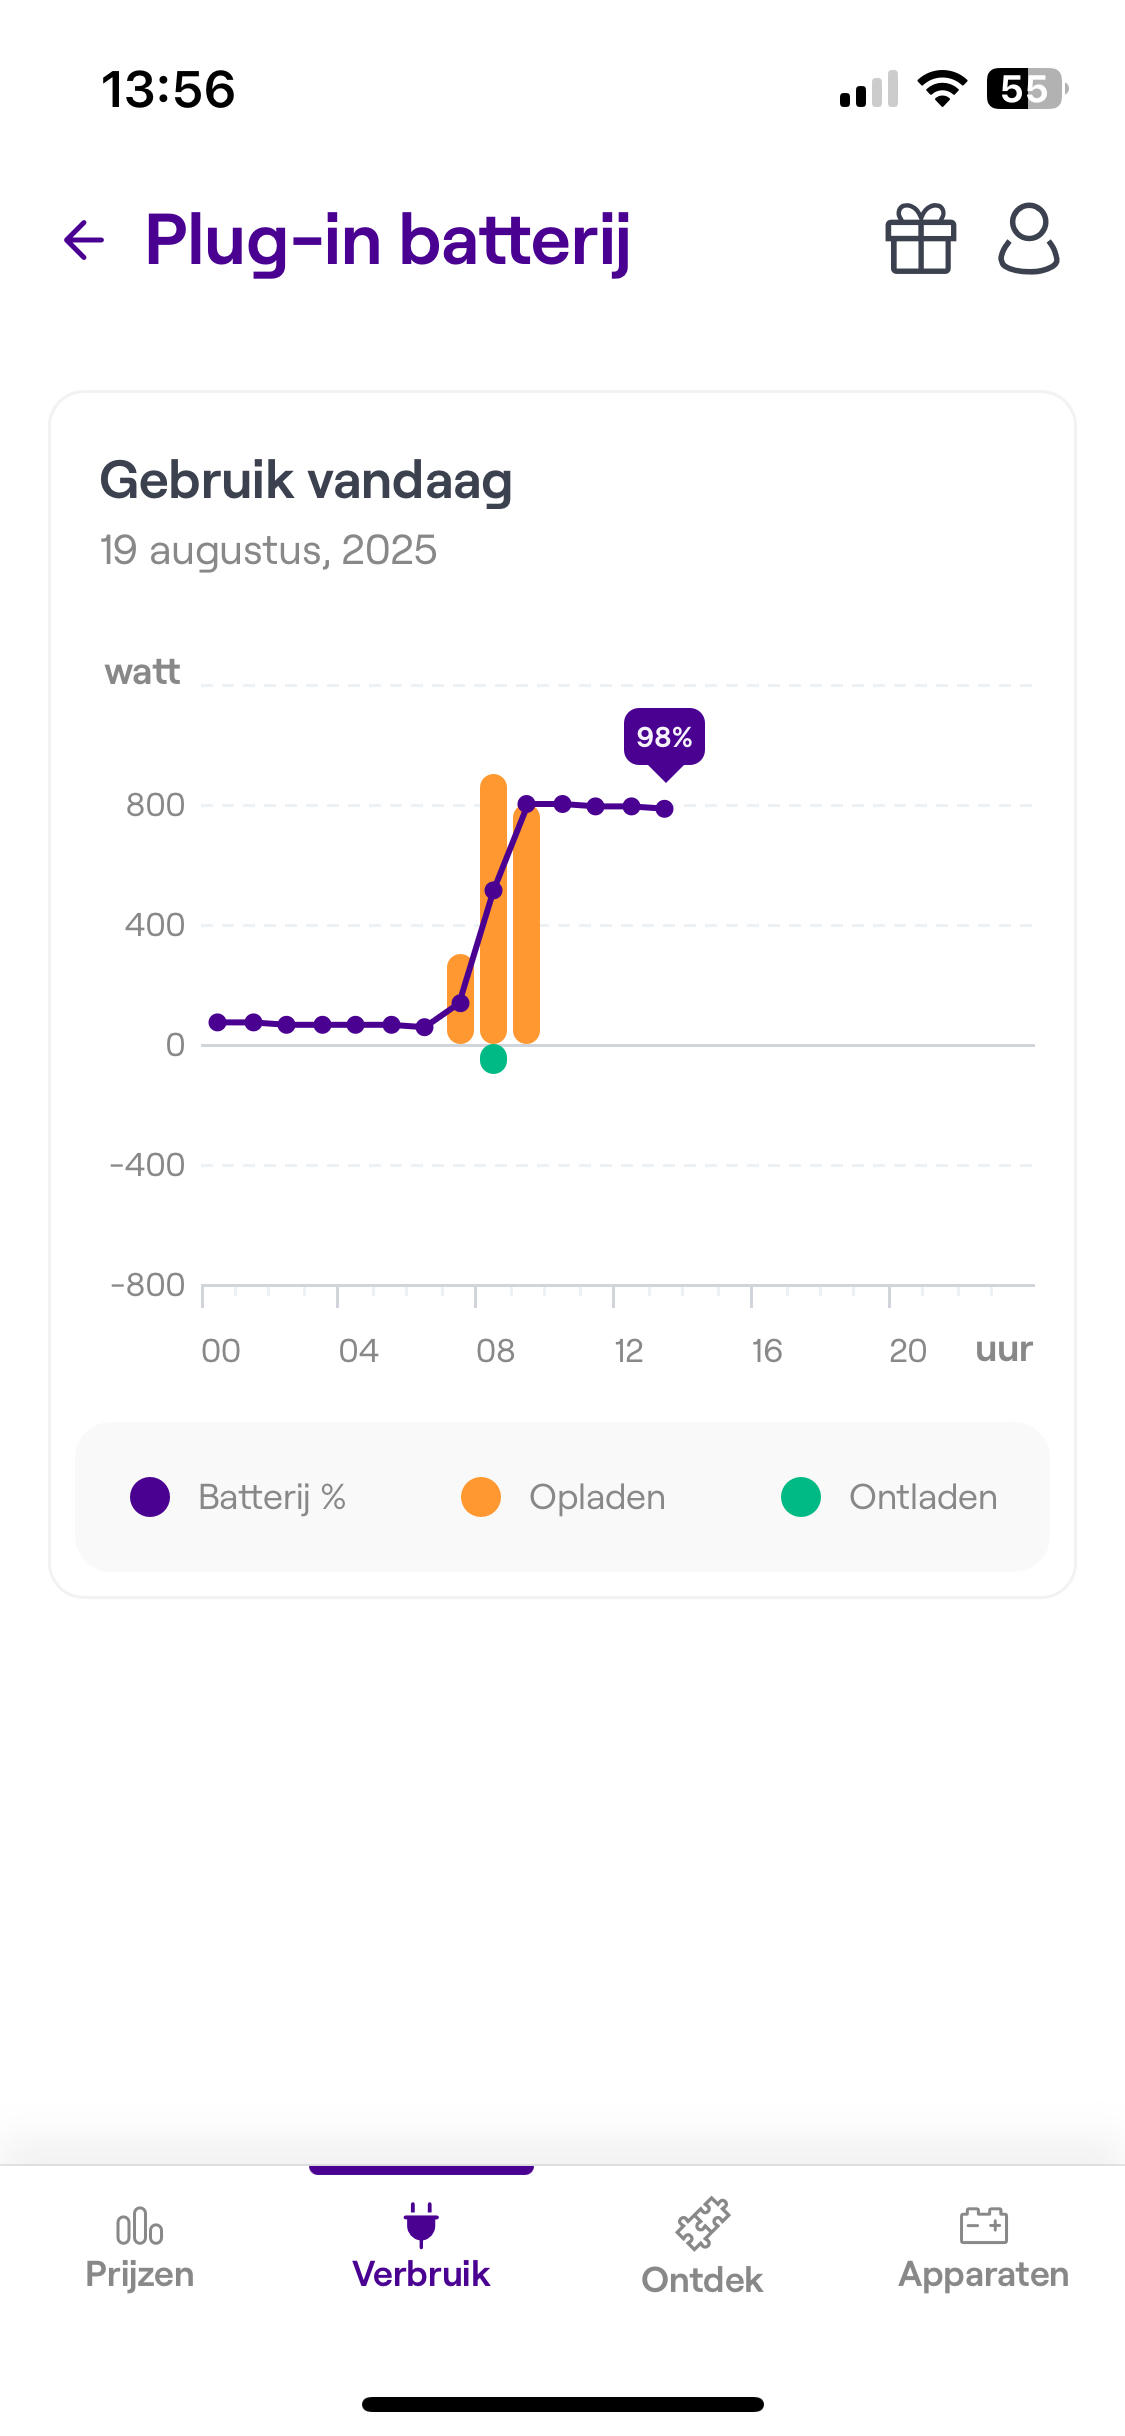
Task: Tap the Ontdek puzzle piece icon
Action: 702,2224
